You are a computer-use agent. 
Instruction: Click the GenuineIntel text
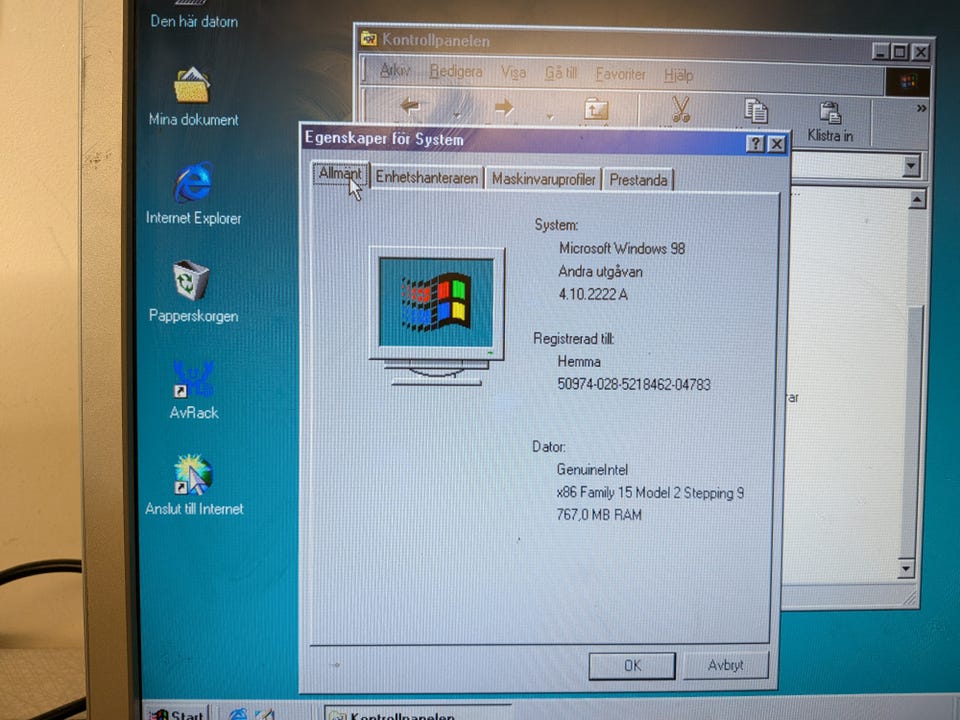coord(592,470)
